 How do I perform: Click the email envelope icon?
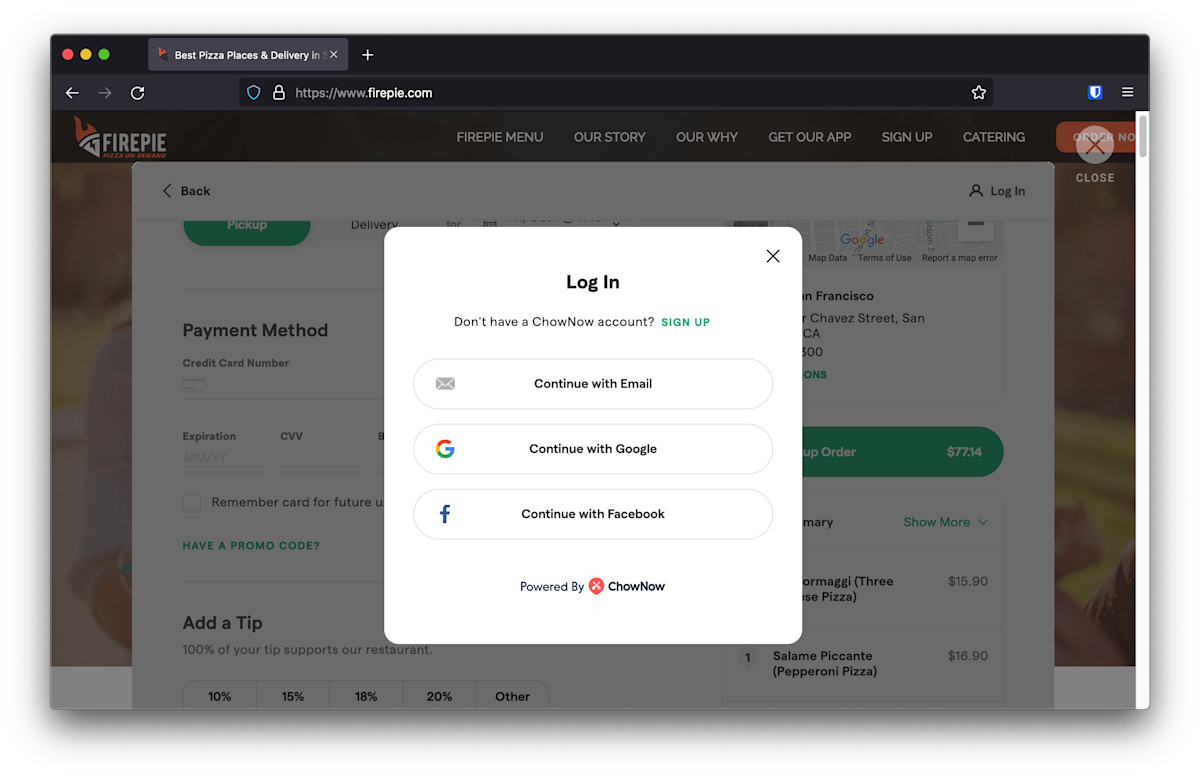tap(445, 384)
